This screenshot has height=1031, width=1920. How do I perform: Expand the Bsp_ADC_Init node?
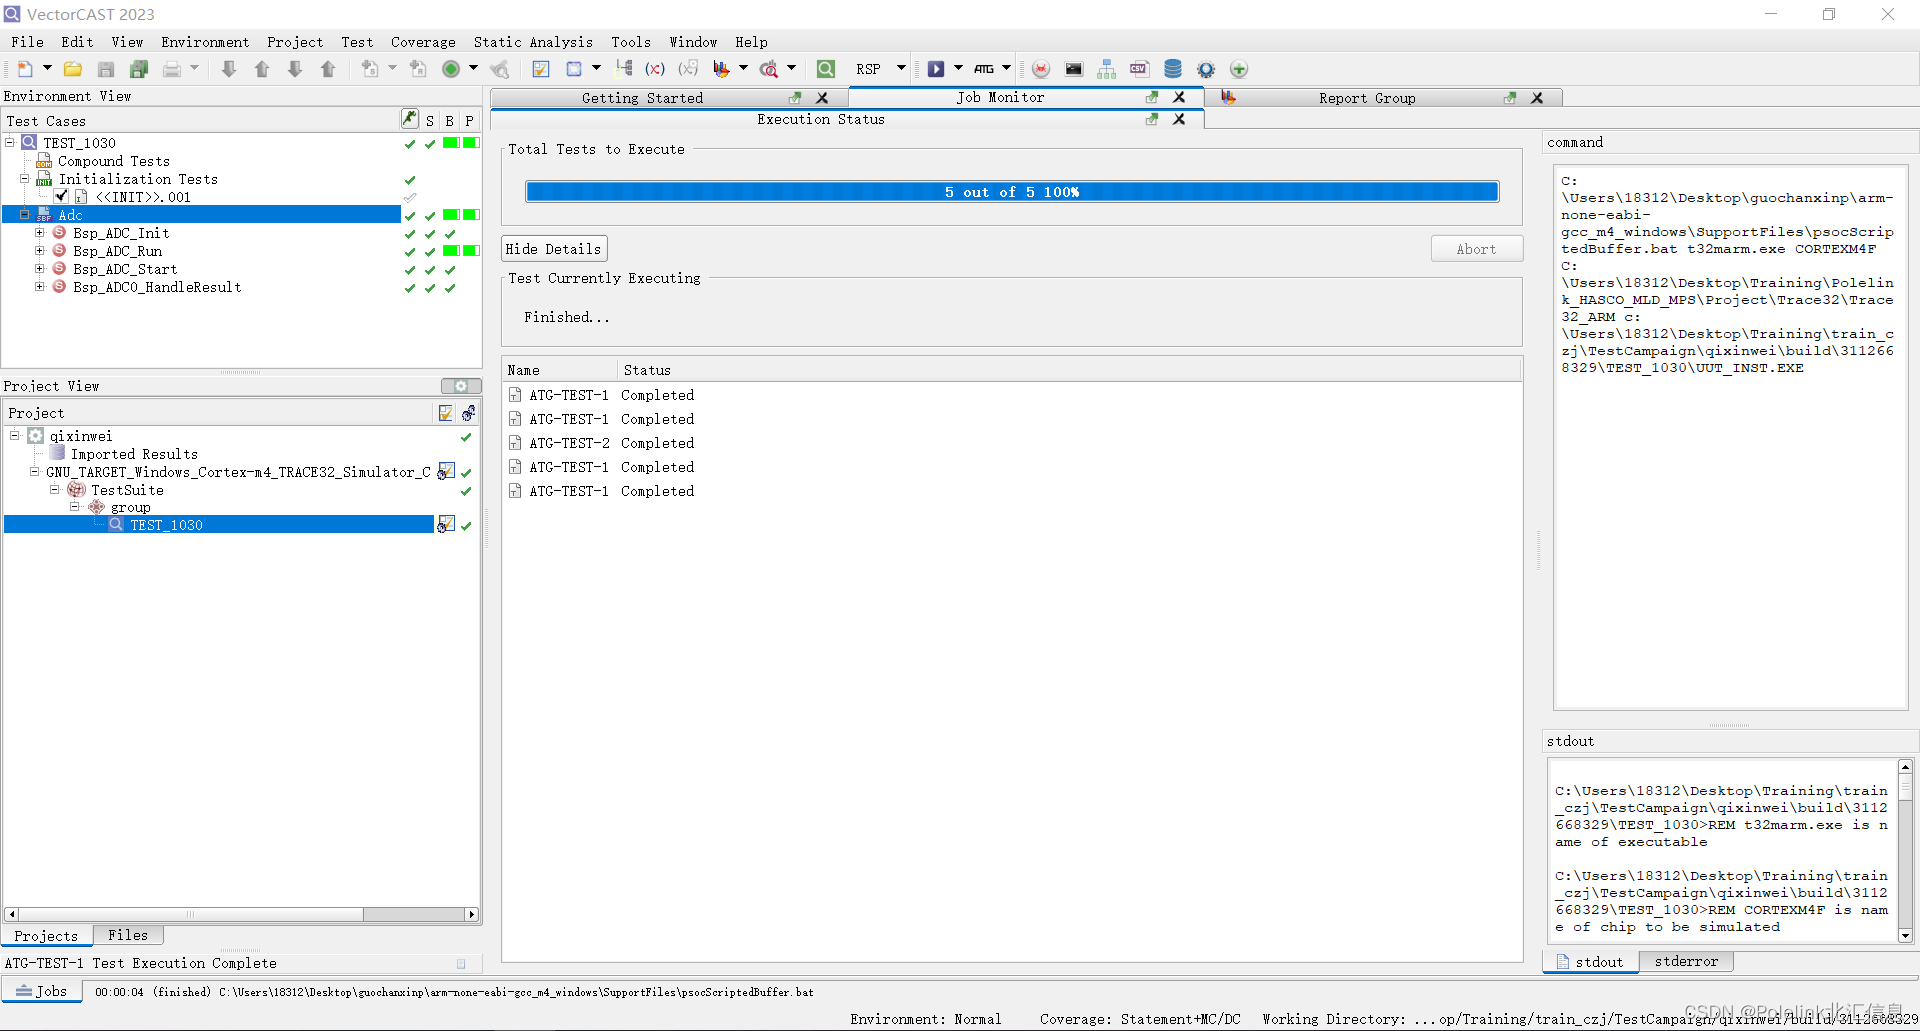click(x=40, y=233)
